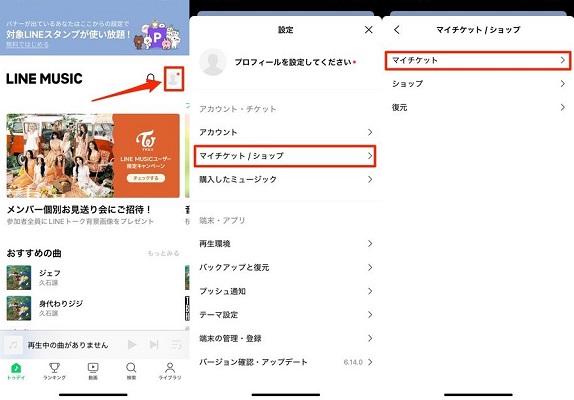Screen dimensions: 574x400
Task: Tap album art for 身代わりジジ
Action: click(19, 308)
